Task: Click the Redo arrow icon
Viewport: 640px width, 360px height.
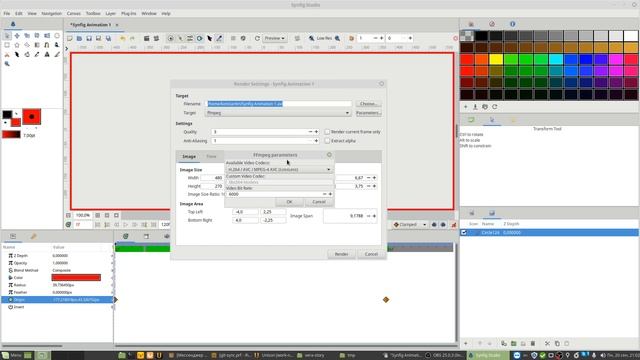Action: click(x=132, y=38)
